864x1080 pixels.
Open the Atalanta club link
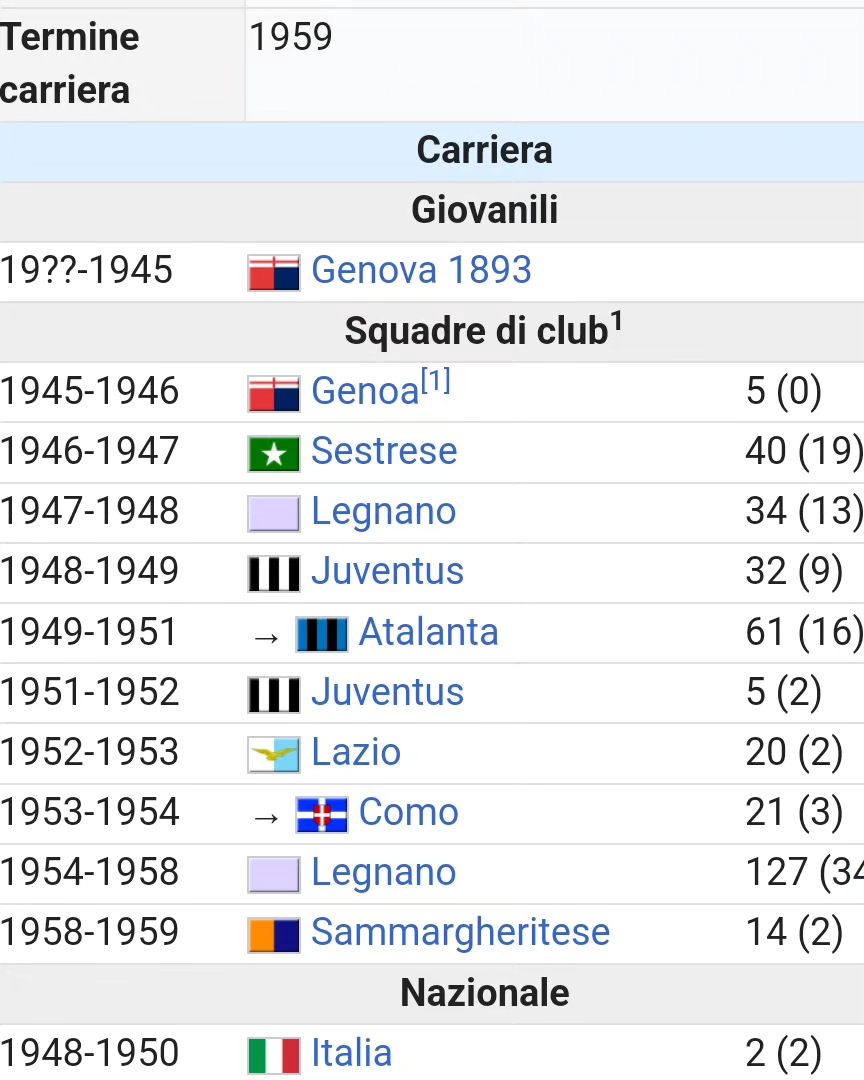tap(429, 632)
